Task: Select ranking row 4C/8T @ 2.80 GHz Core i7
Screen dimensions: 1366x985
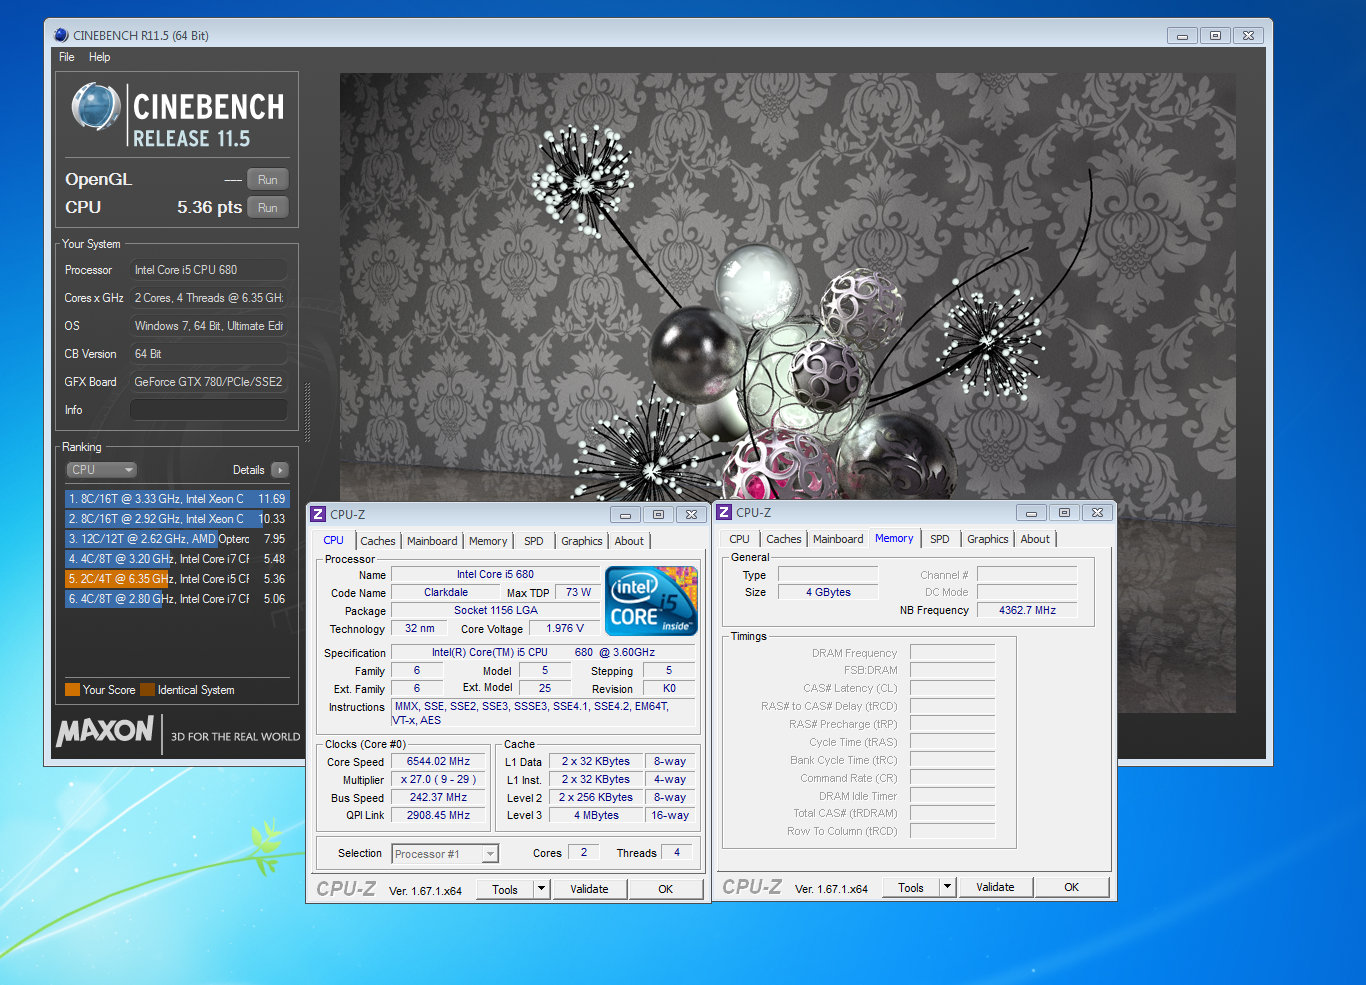Action: [177, 599]
